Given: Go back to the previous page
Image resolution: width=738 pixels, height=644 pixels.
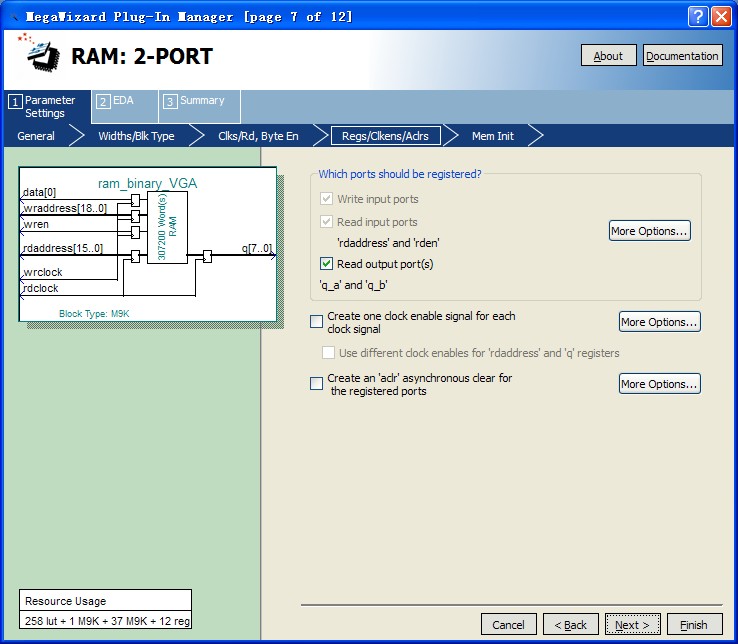Looking at the screenshot, I should pyautogui.click(x=570, y=624).
